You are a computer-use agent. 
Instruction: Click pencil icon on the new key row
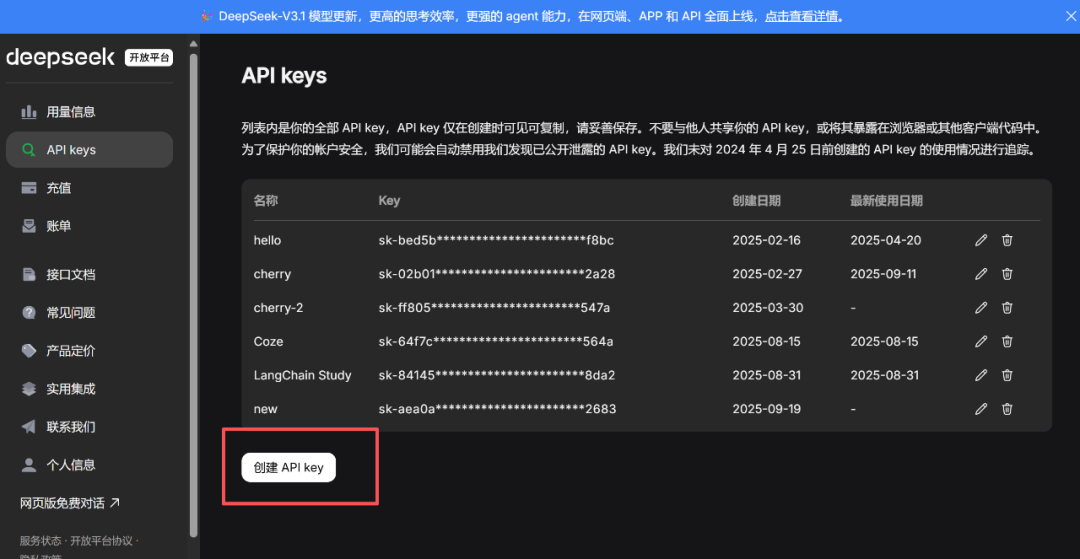pyautogui.click(x=982, y=409)
